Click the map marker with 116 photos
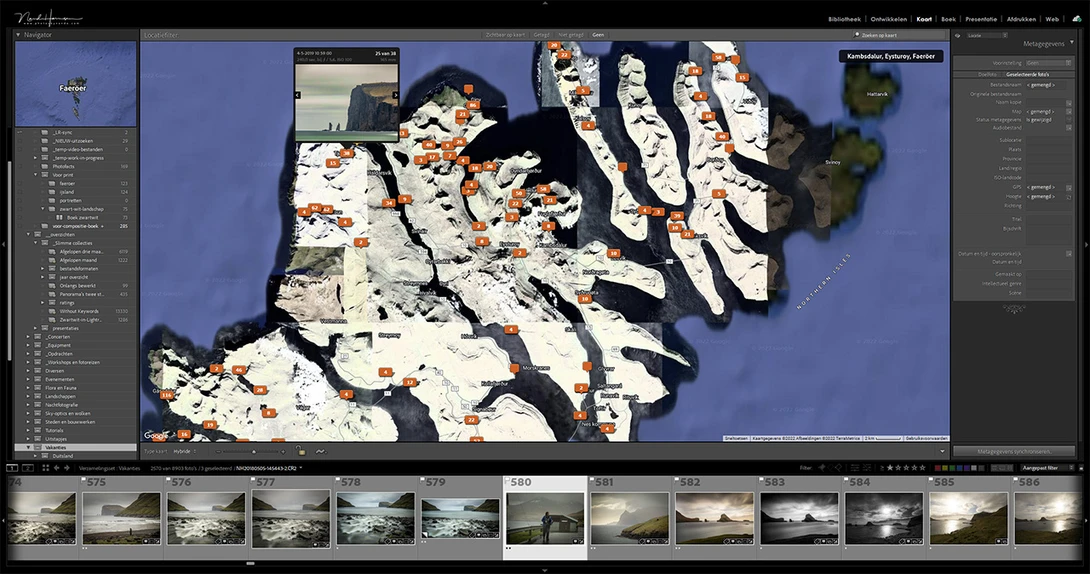This screenshot has width=1090, height=574. 166,395
